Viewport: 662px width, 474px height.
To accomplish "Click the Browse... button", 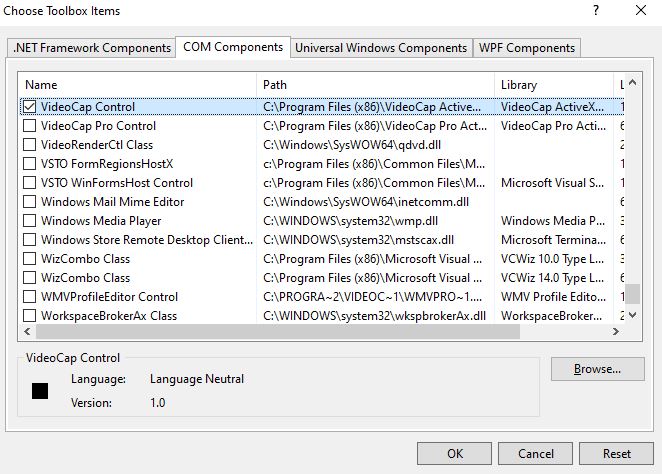I will pos(597,369).
